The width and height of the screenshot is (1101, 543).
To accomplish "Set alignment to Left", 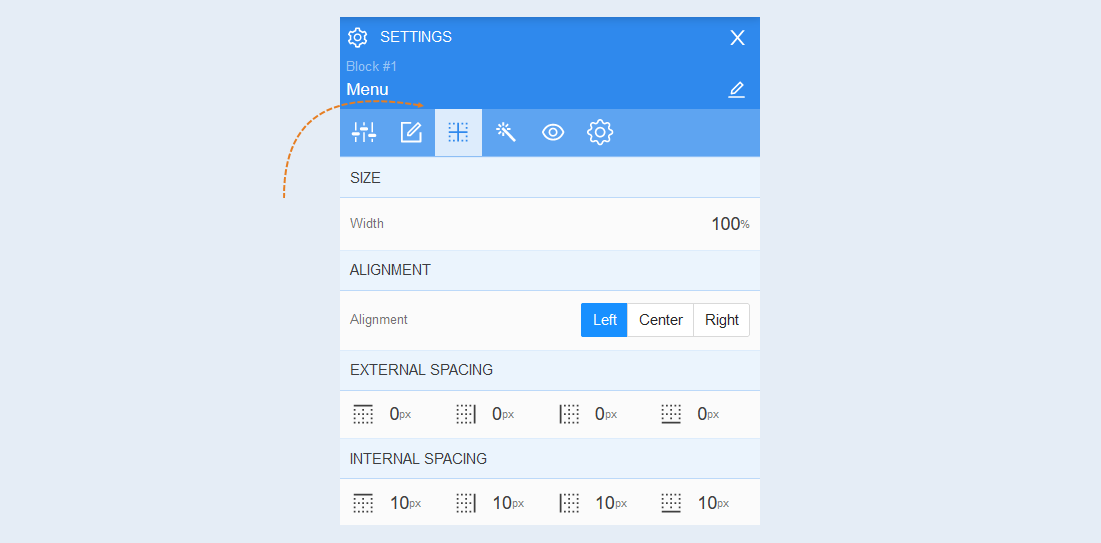I will point(604,320).
